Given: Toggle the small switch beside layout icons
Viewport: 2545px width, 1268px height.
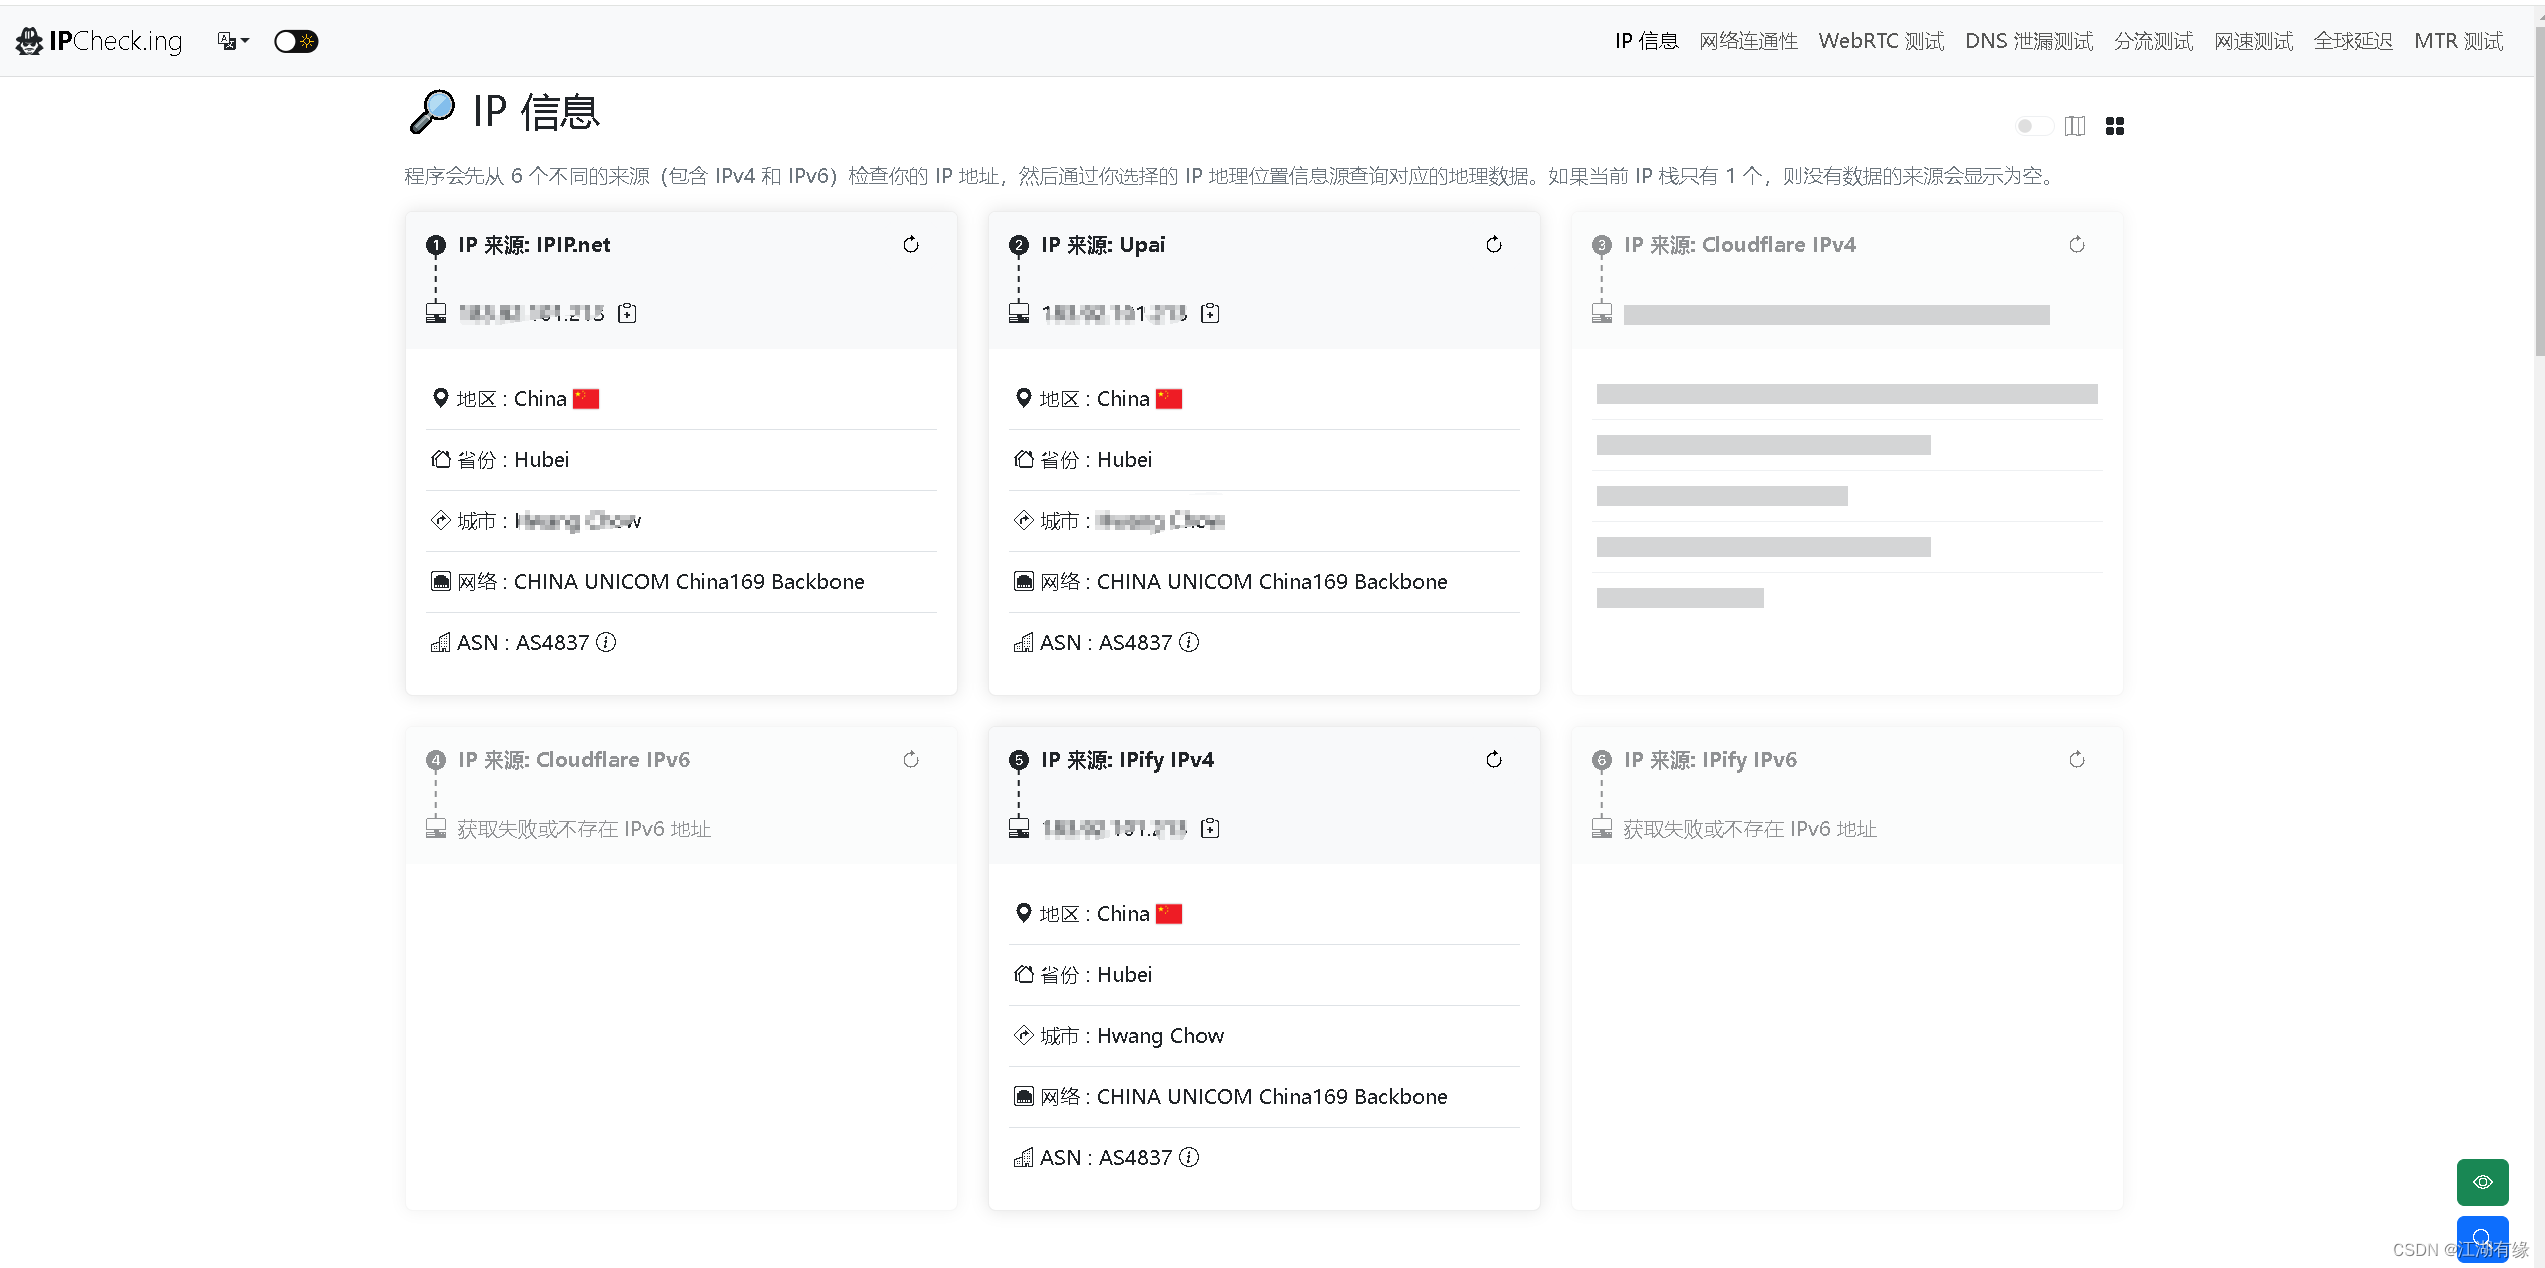Looking at the screenshot, I should coord(2032,126).
